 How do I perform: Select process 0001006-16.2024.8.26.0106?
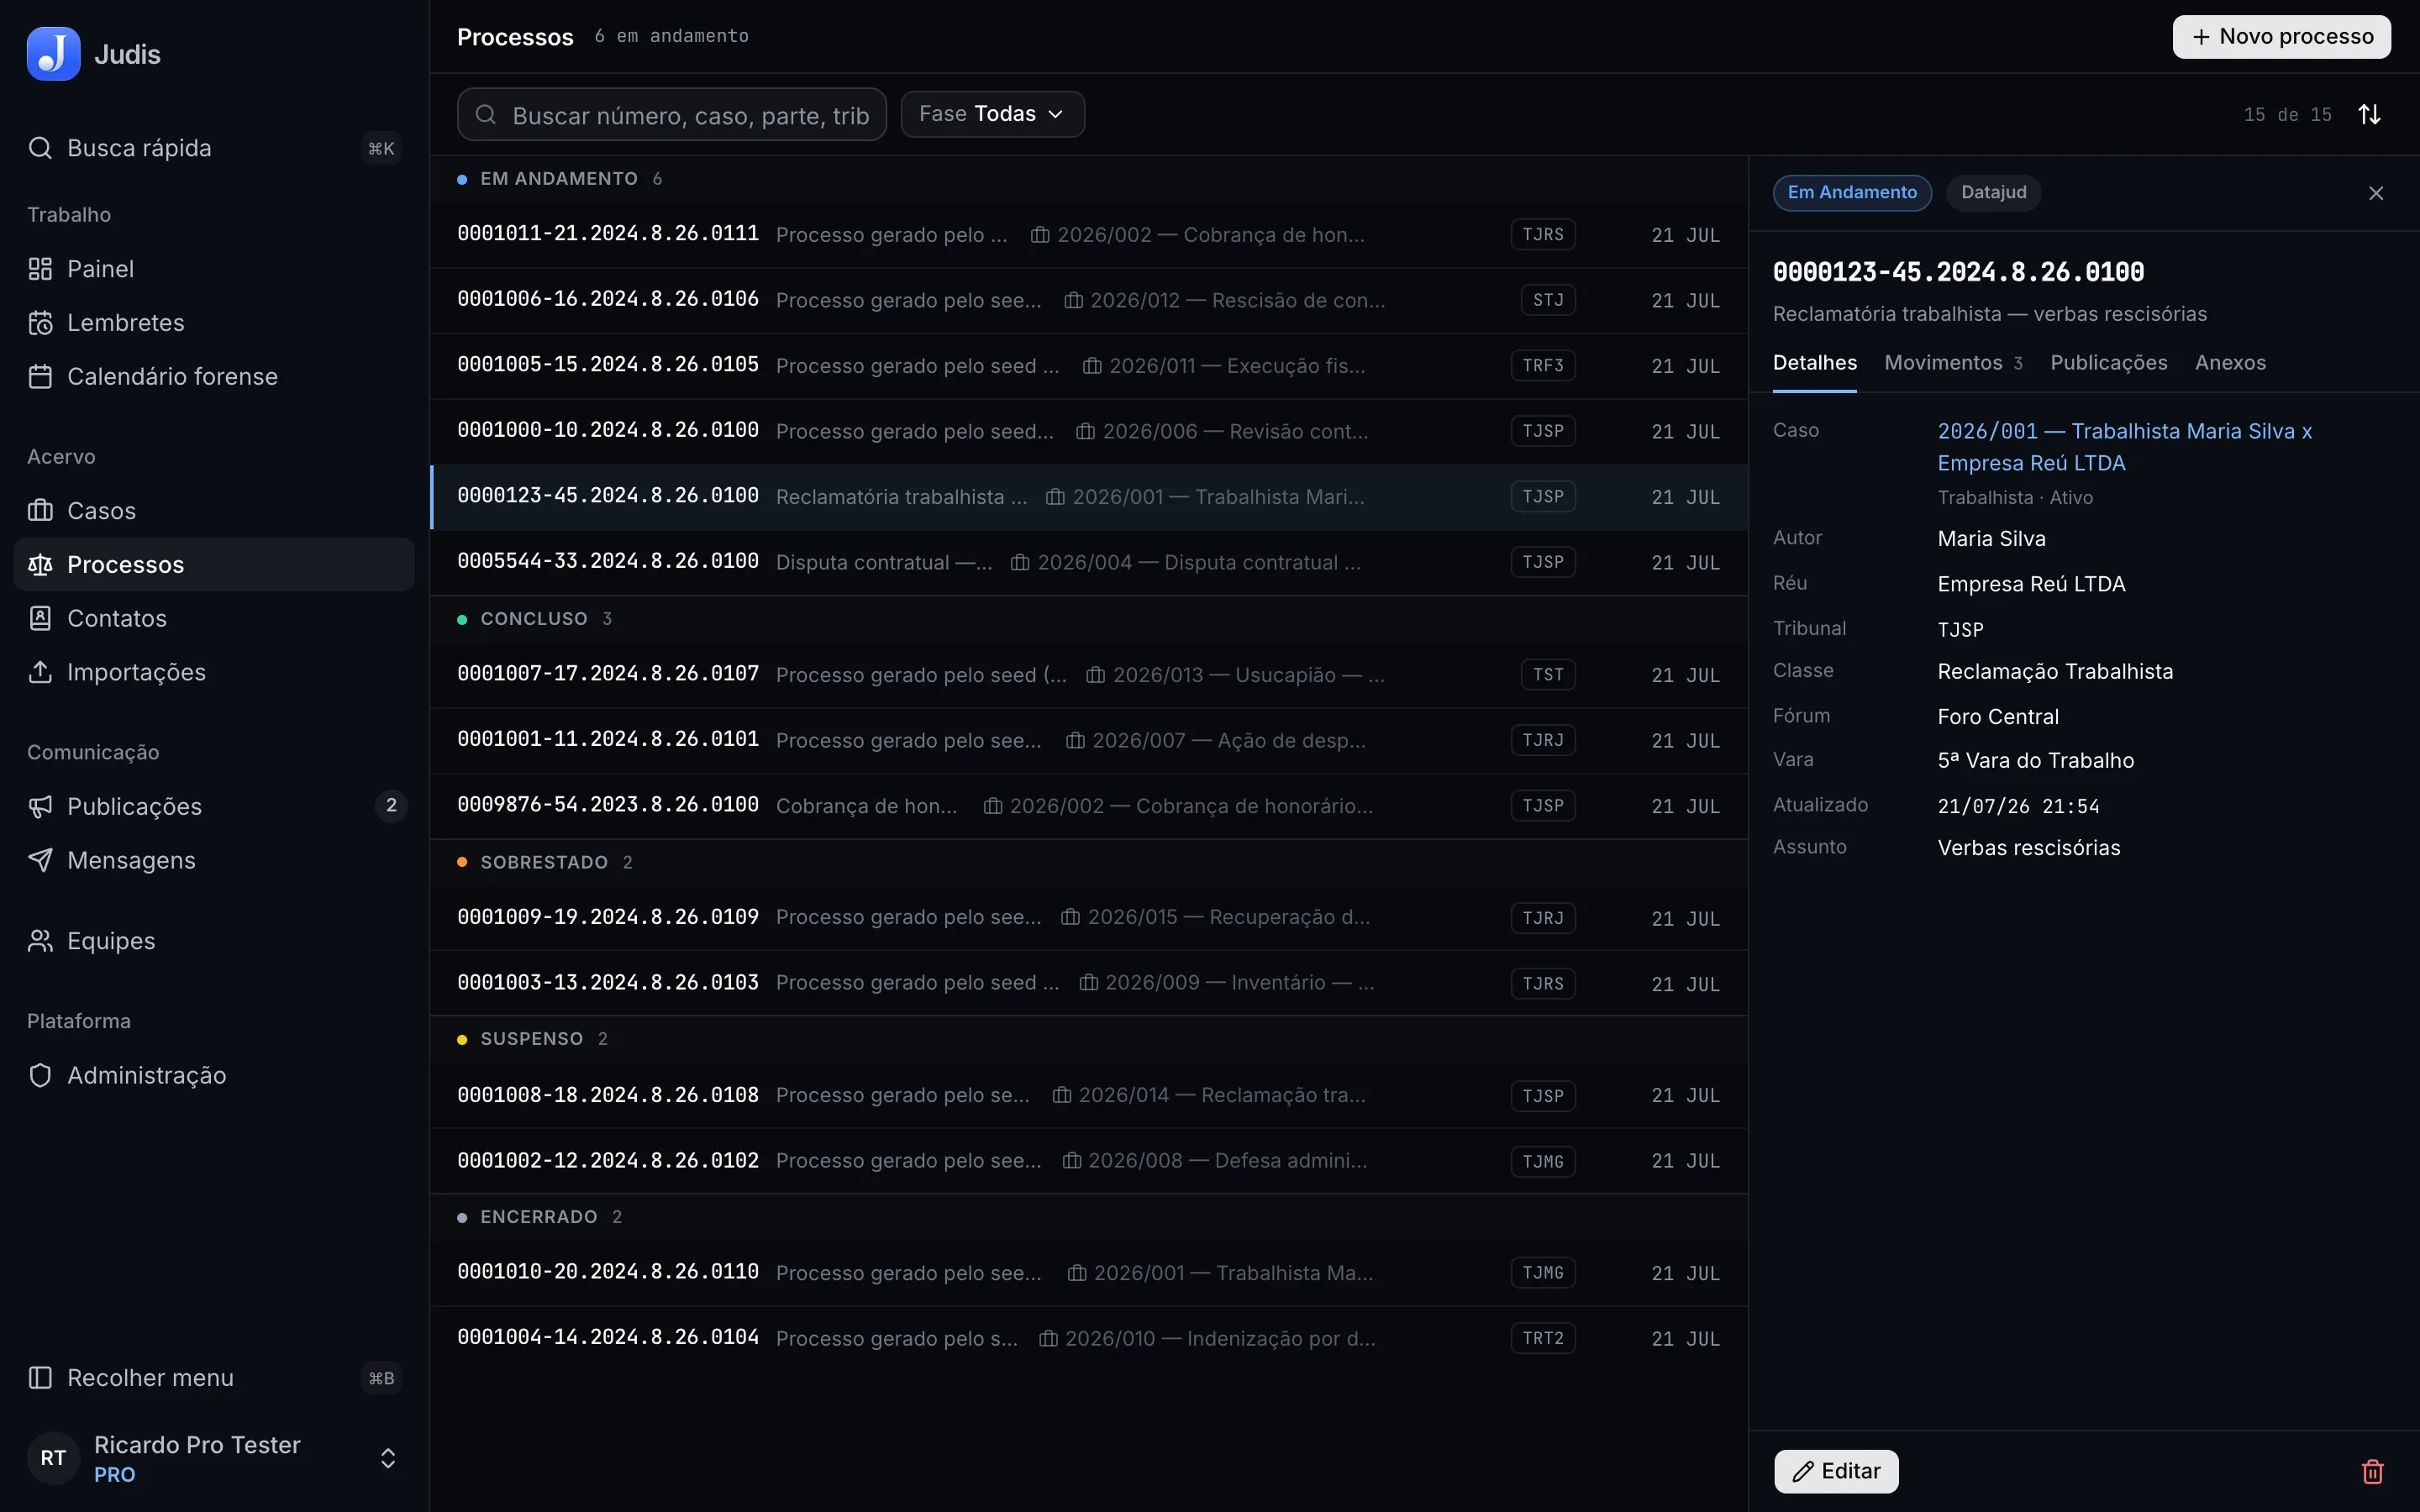[x=1088, y=300]
